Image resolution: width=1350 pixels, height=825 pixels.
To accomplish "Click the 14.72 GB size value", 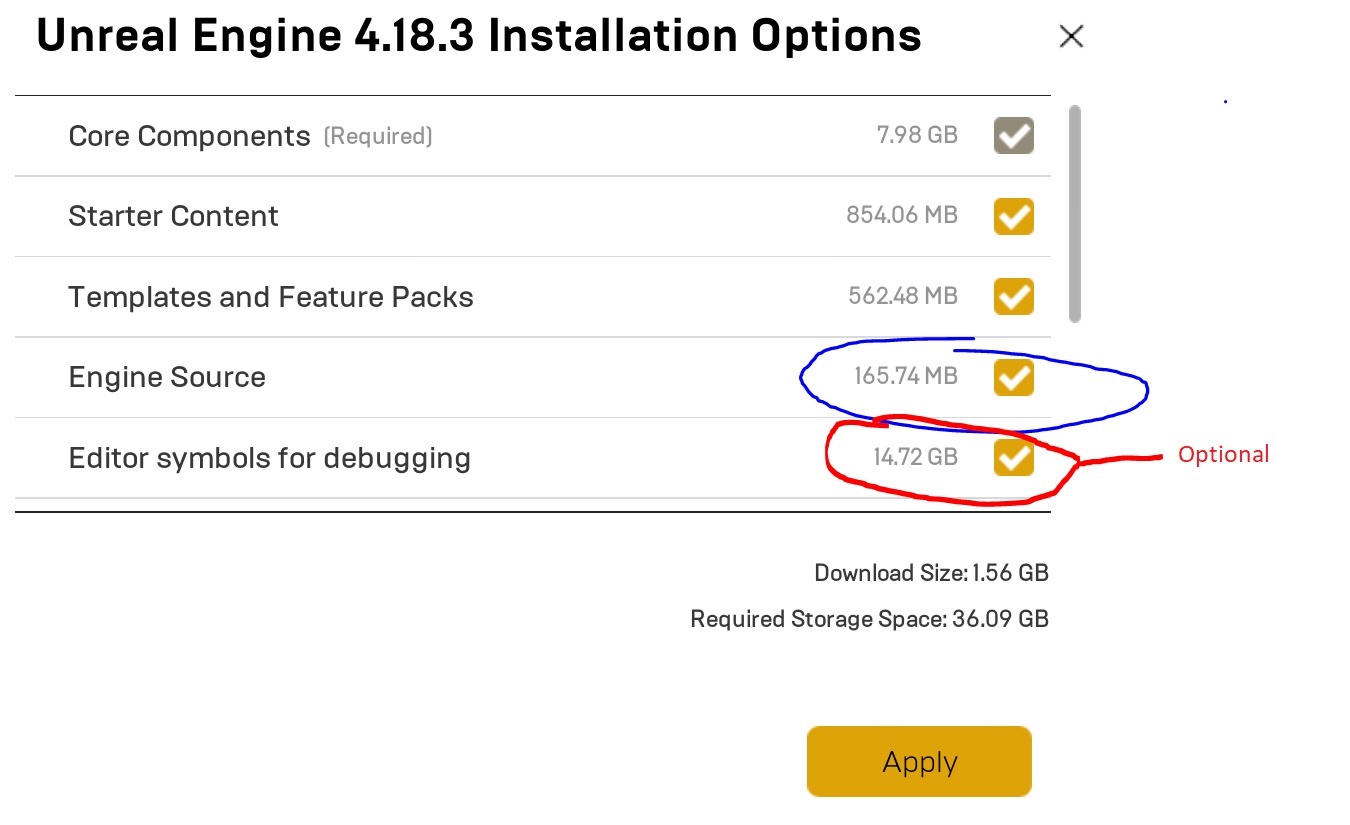I will coord(915,458).
